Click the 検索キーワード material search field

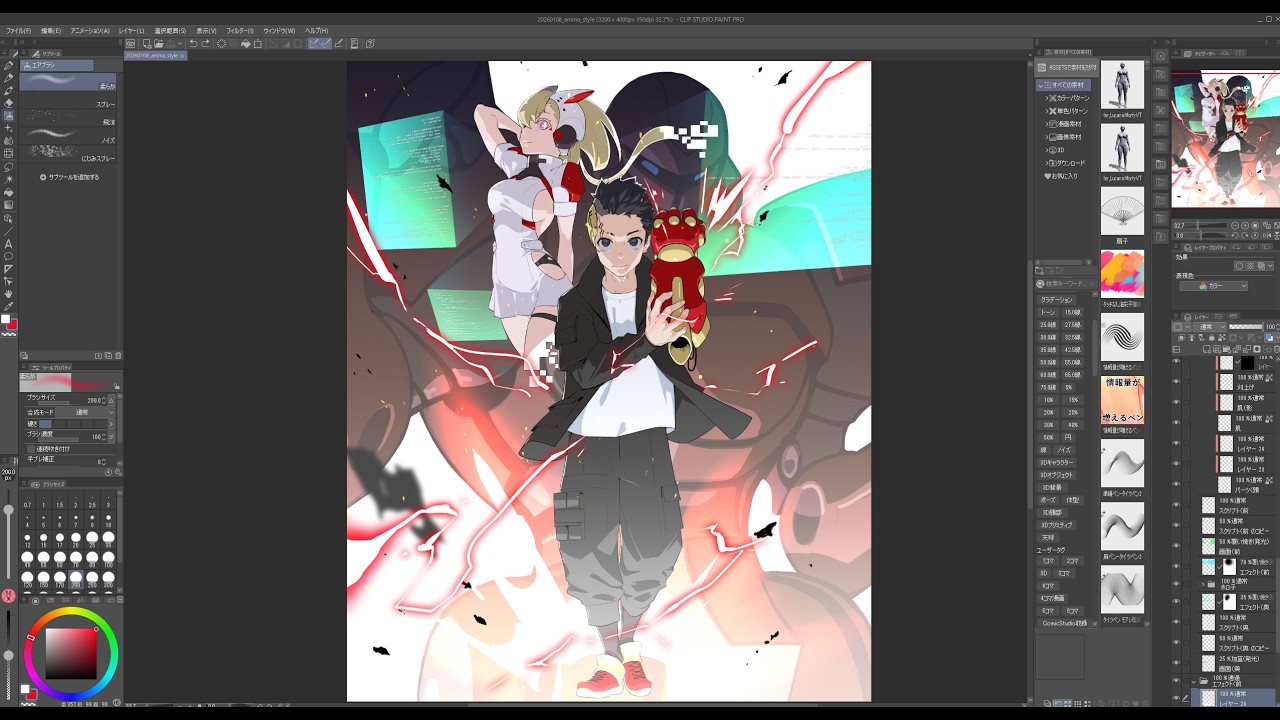pyautogui.click(x=1066, y=284)
